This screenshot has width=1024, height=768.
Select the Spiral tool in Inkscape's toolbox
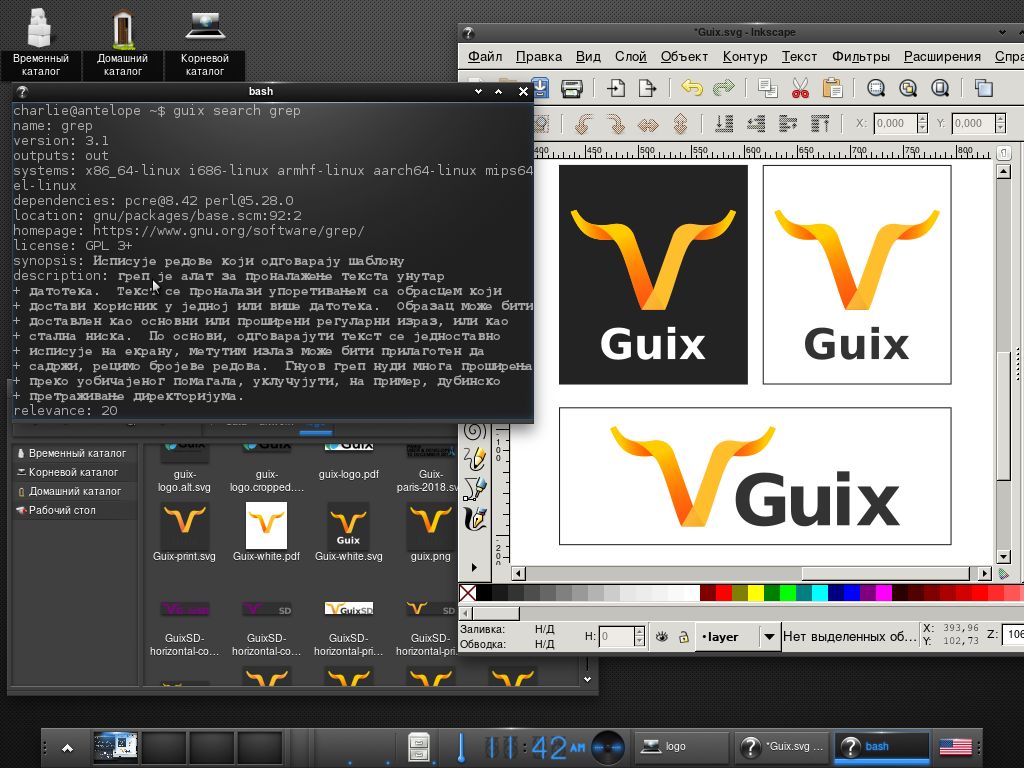[476, 431]
